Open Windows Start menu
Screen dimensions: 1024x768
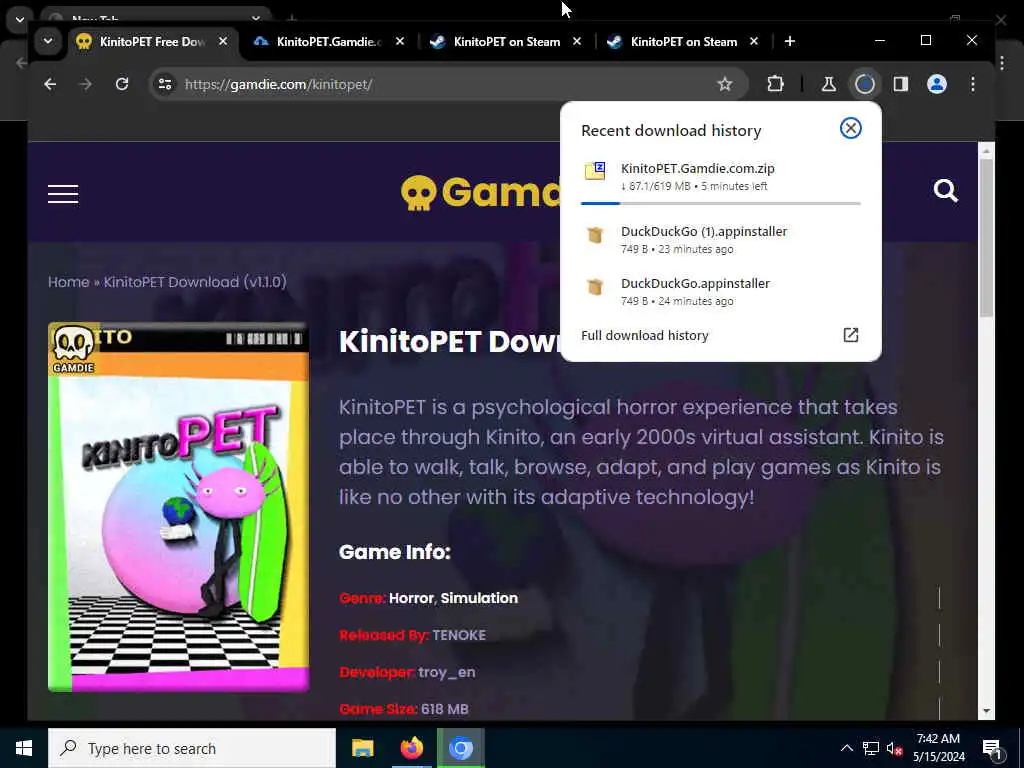[x=24, y=748]
